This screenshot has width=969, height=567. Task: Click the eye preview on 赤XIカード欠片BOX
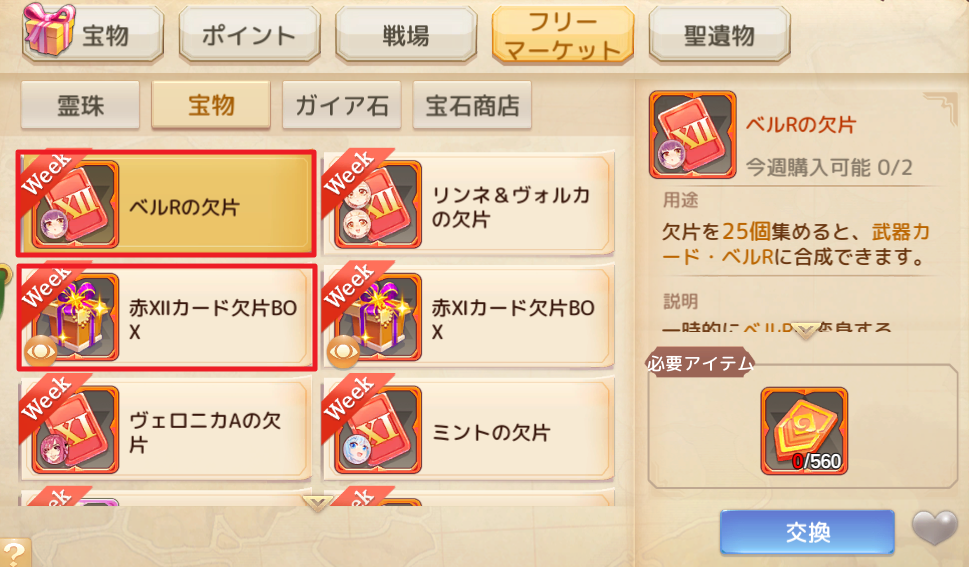click(x=344, y=351)
